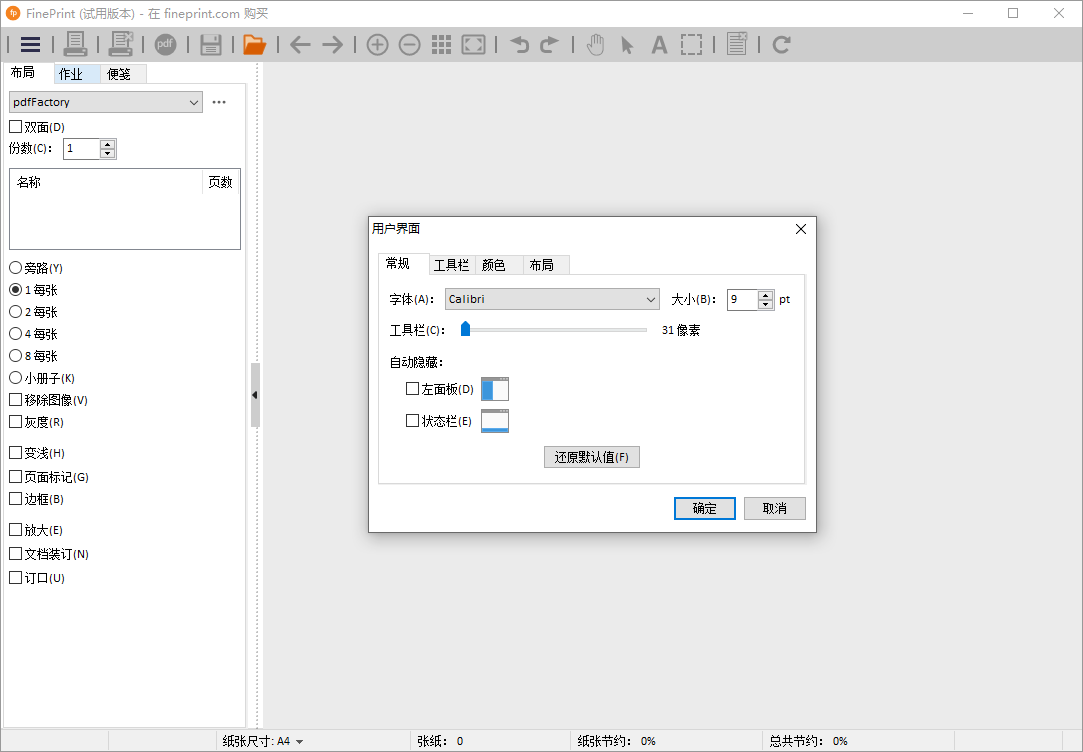Check the 左面板 auto-hide option

tap(410, 388)
